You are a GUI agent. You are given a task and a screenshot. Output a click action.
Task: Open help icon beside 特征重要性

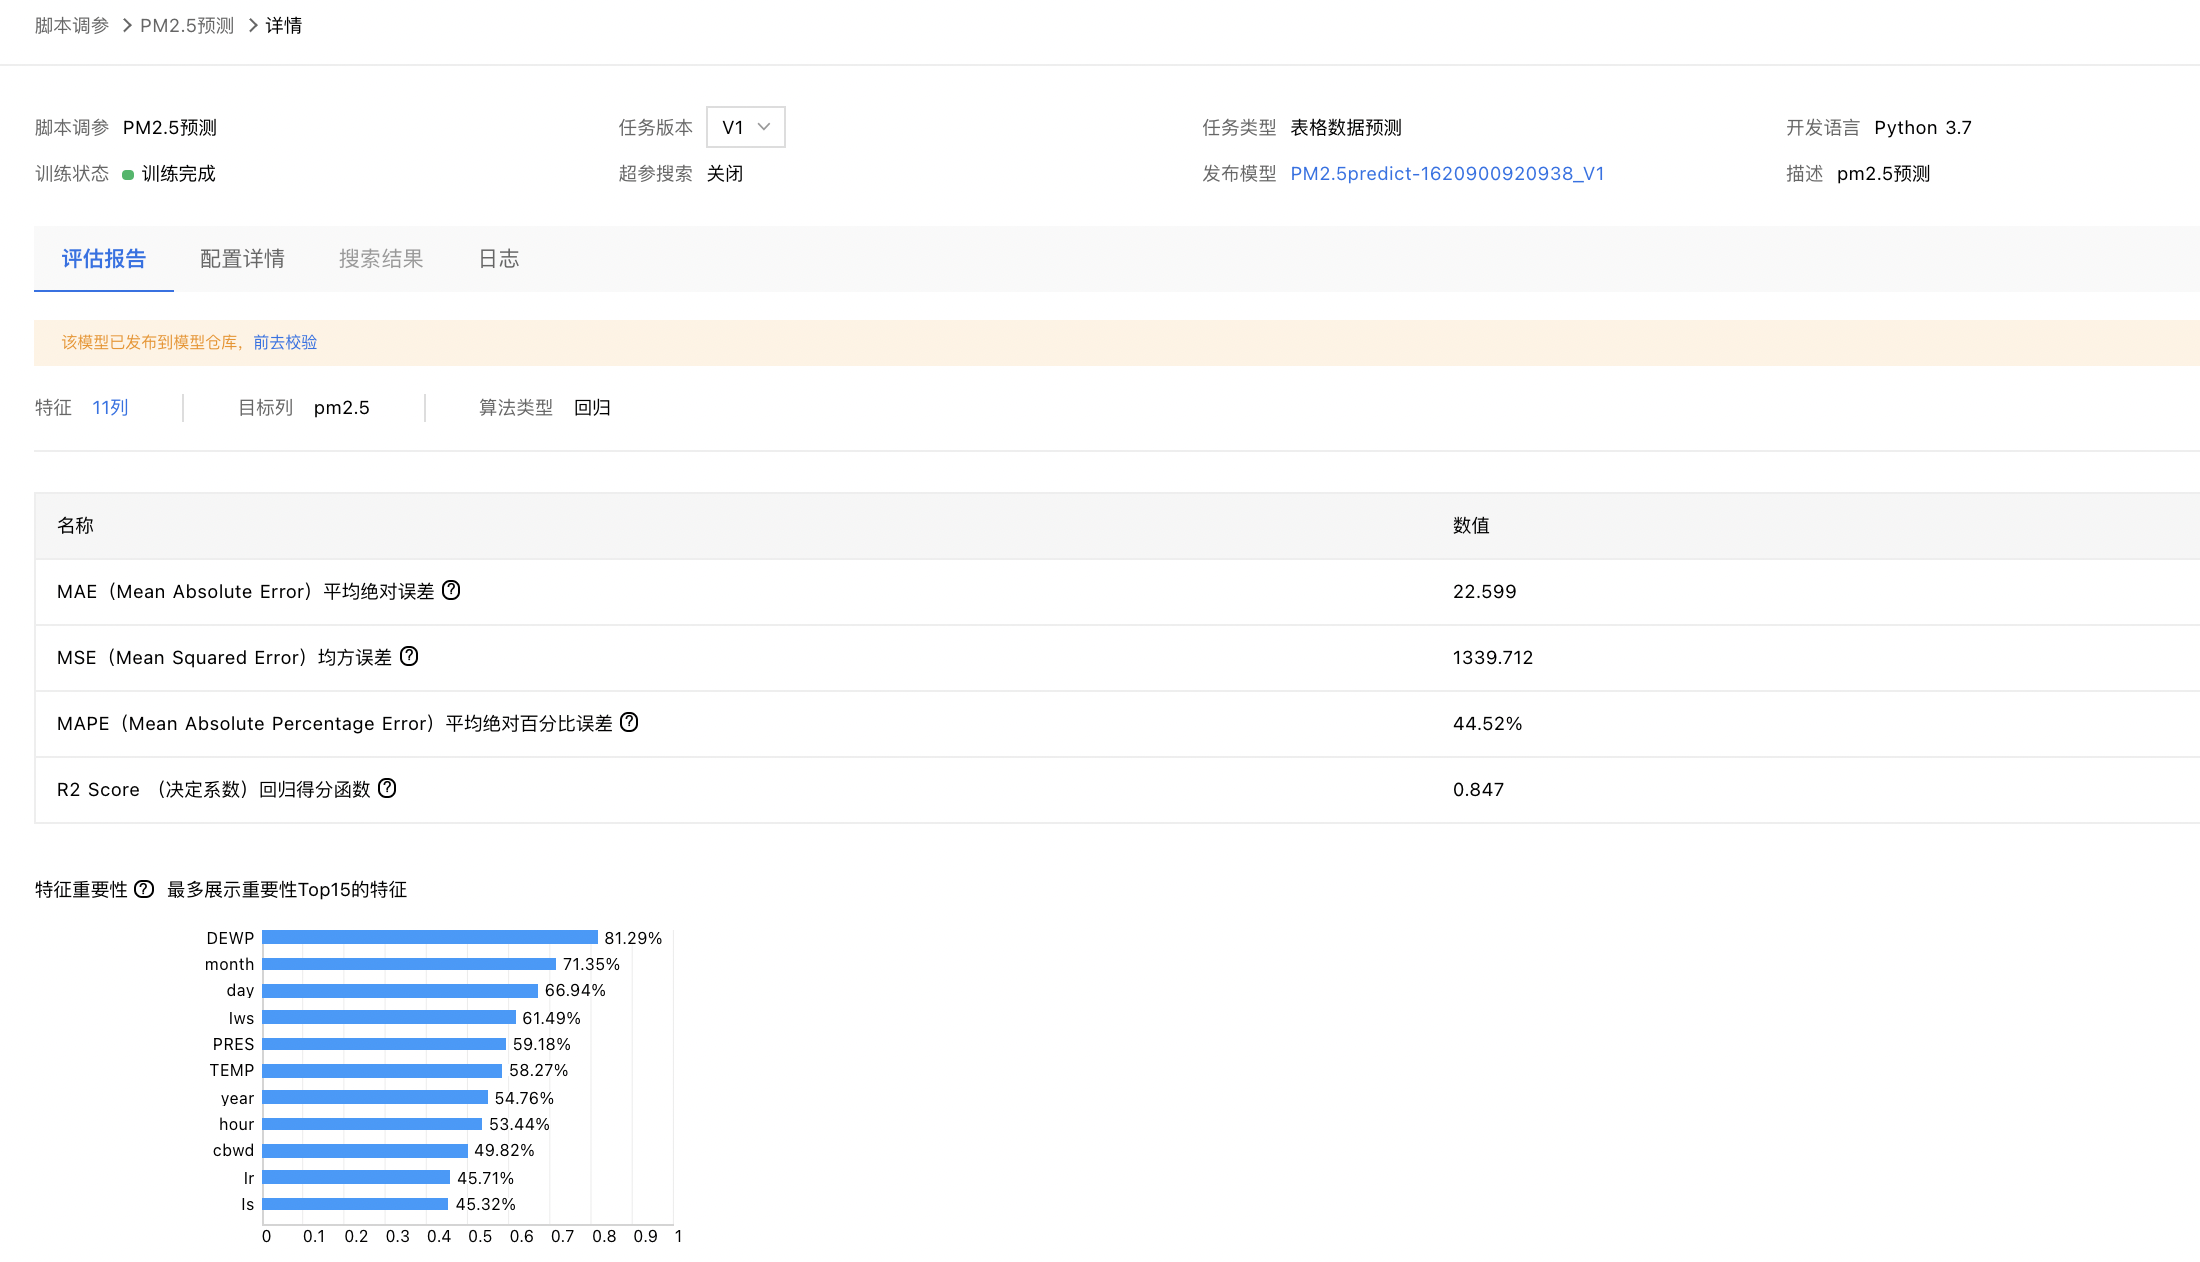point(144,889)
